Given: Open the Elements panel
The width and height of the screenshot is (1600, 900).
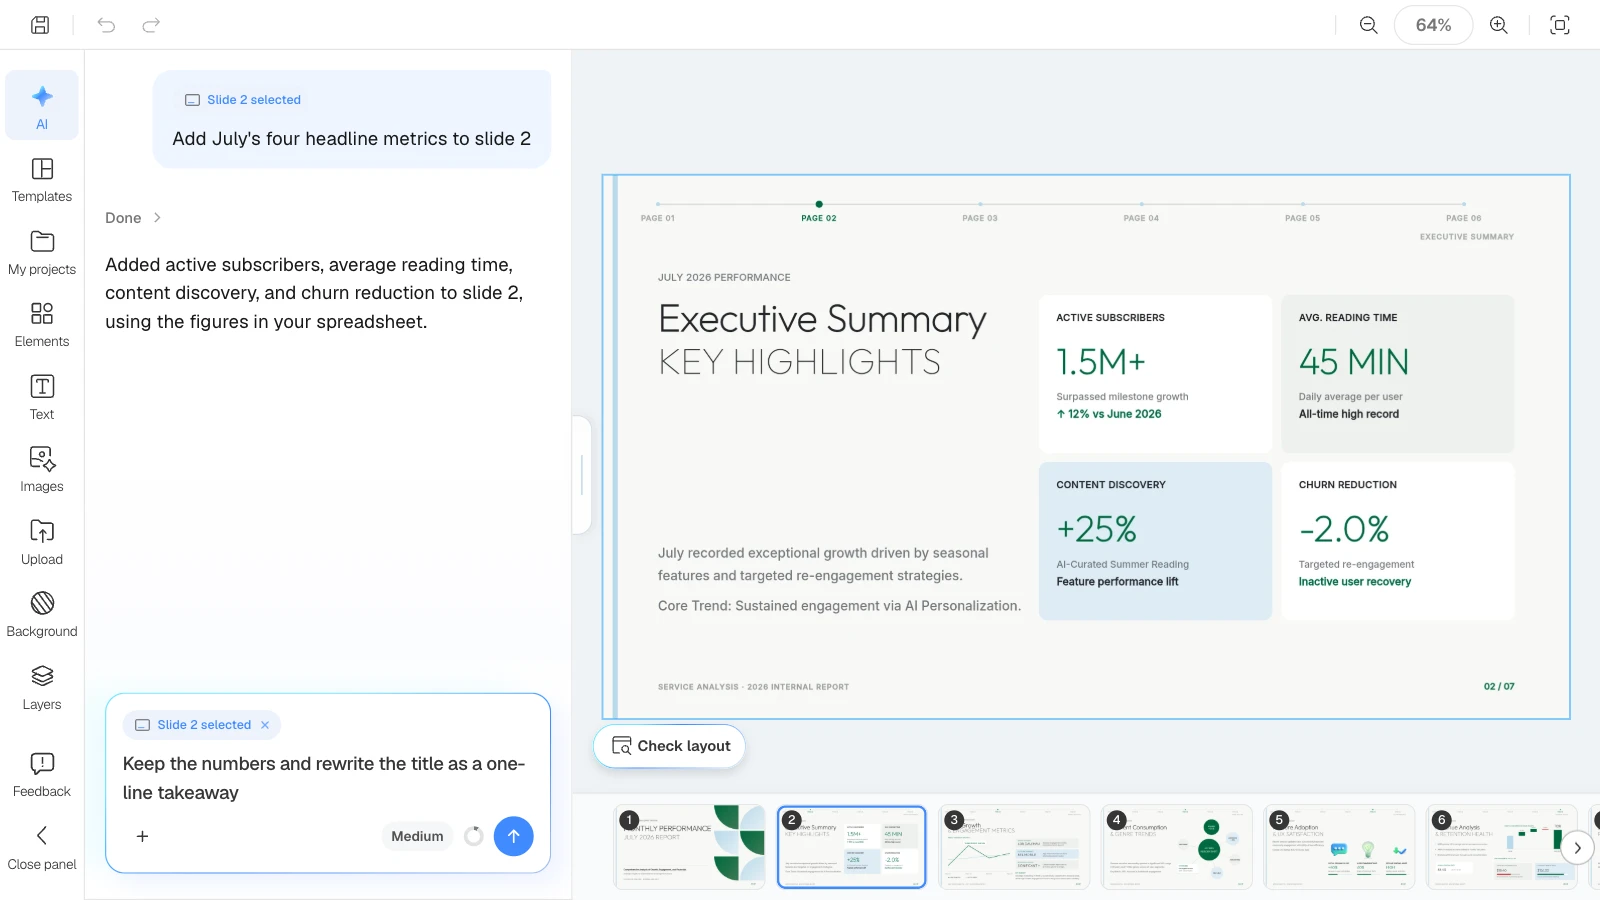Looking at the screenshot, I should tap(42, 325).
